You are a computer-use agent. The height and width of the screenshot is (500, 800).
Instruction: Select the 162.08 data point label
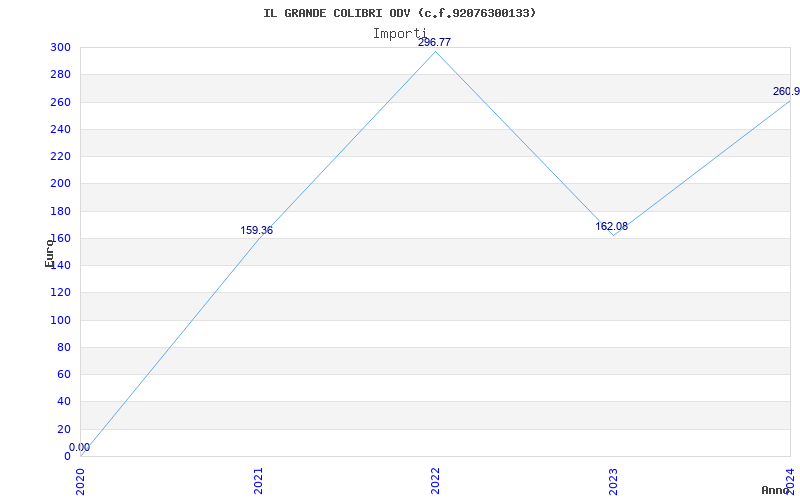pyautogui.click(x=612, y=227)
